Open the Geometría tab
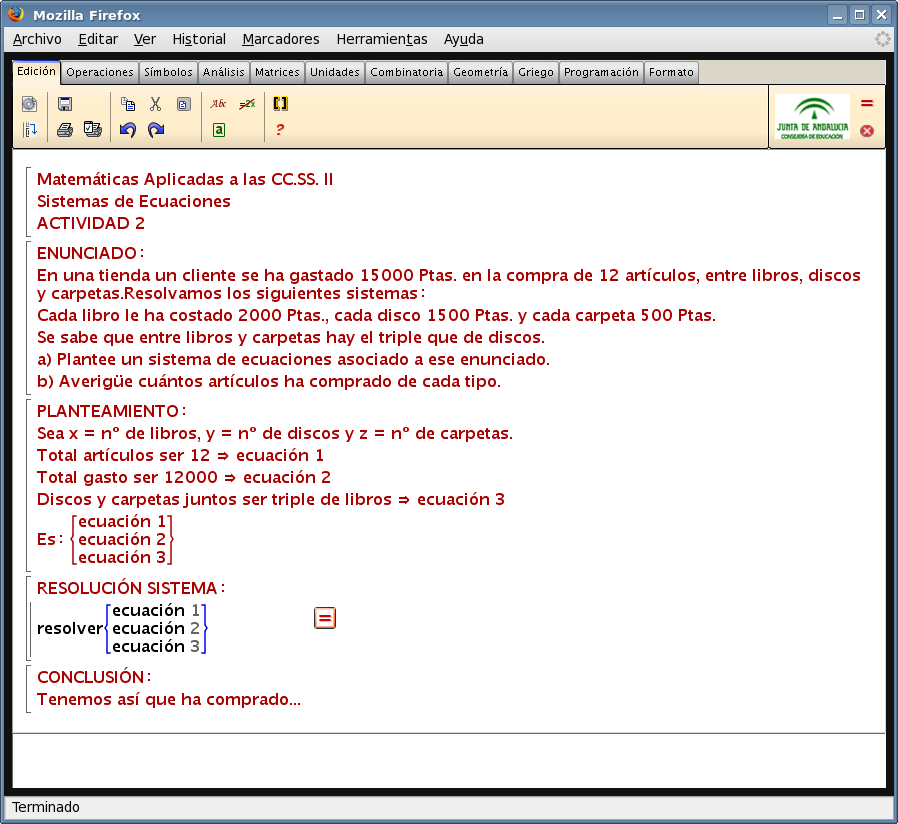 480,72
